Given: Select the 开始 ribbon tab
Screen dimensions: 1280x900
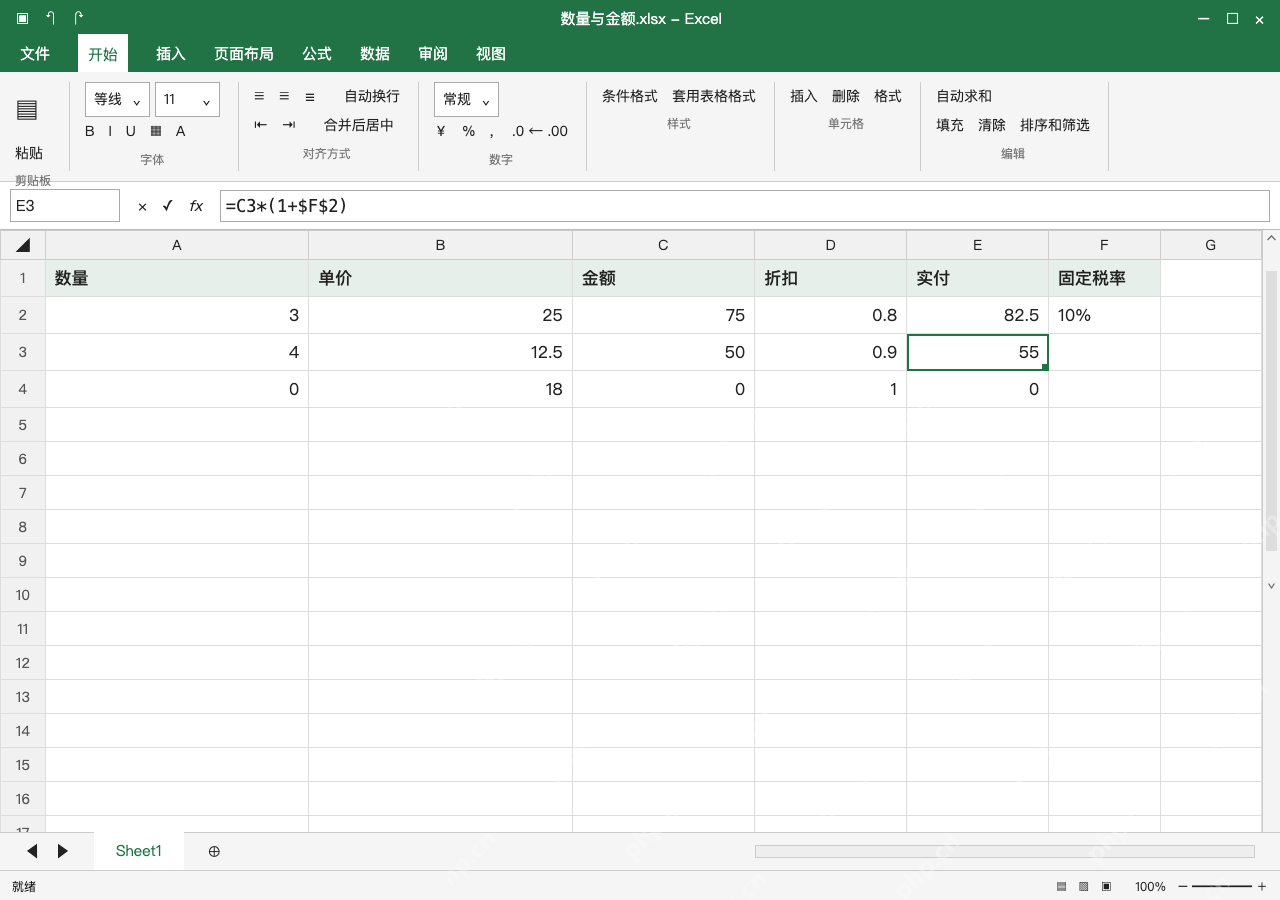Looking at the screenshot, I should click(x=103, y=54).
